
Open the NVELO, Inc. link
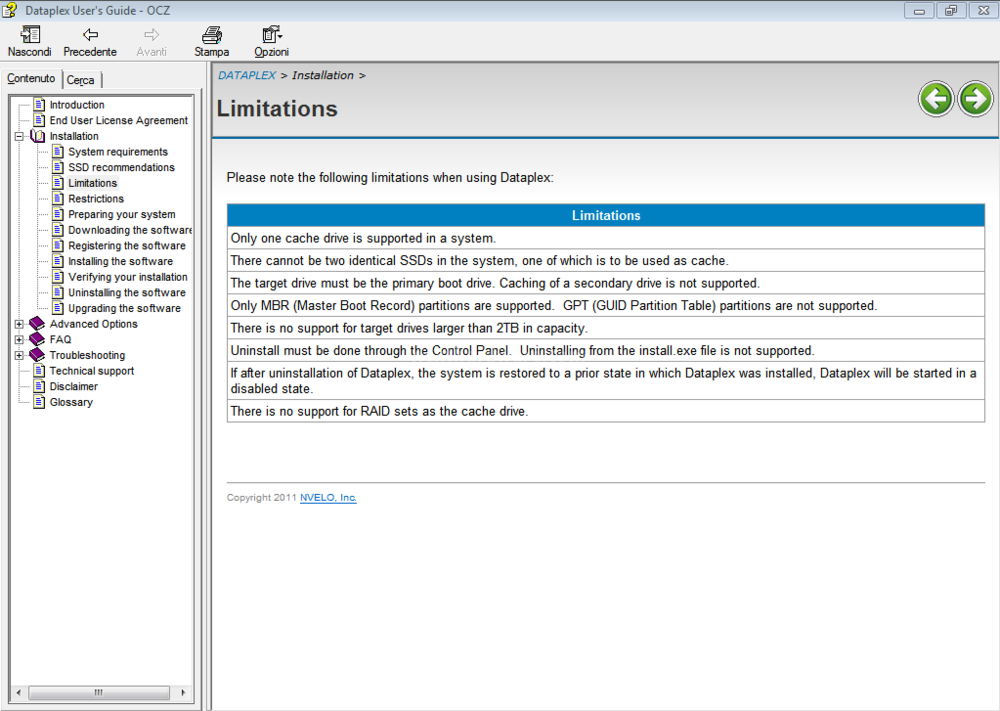328,497
